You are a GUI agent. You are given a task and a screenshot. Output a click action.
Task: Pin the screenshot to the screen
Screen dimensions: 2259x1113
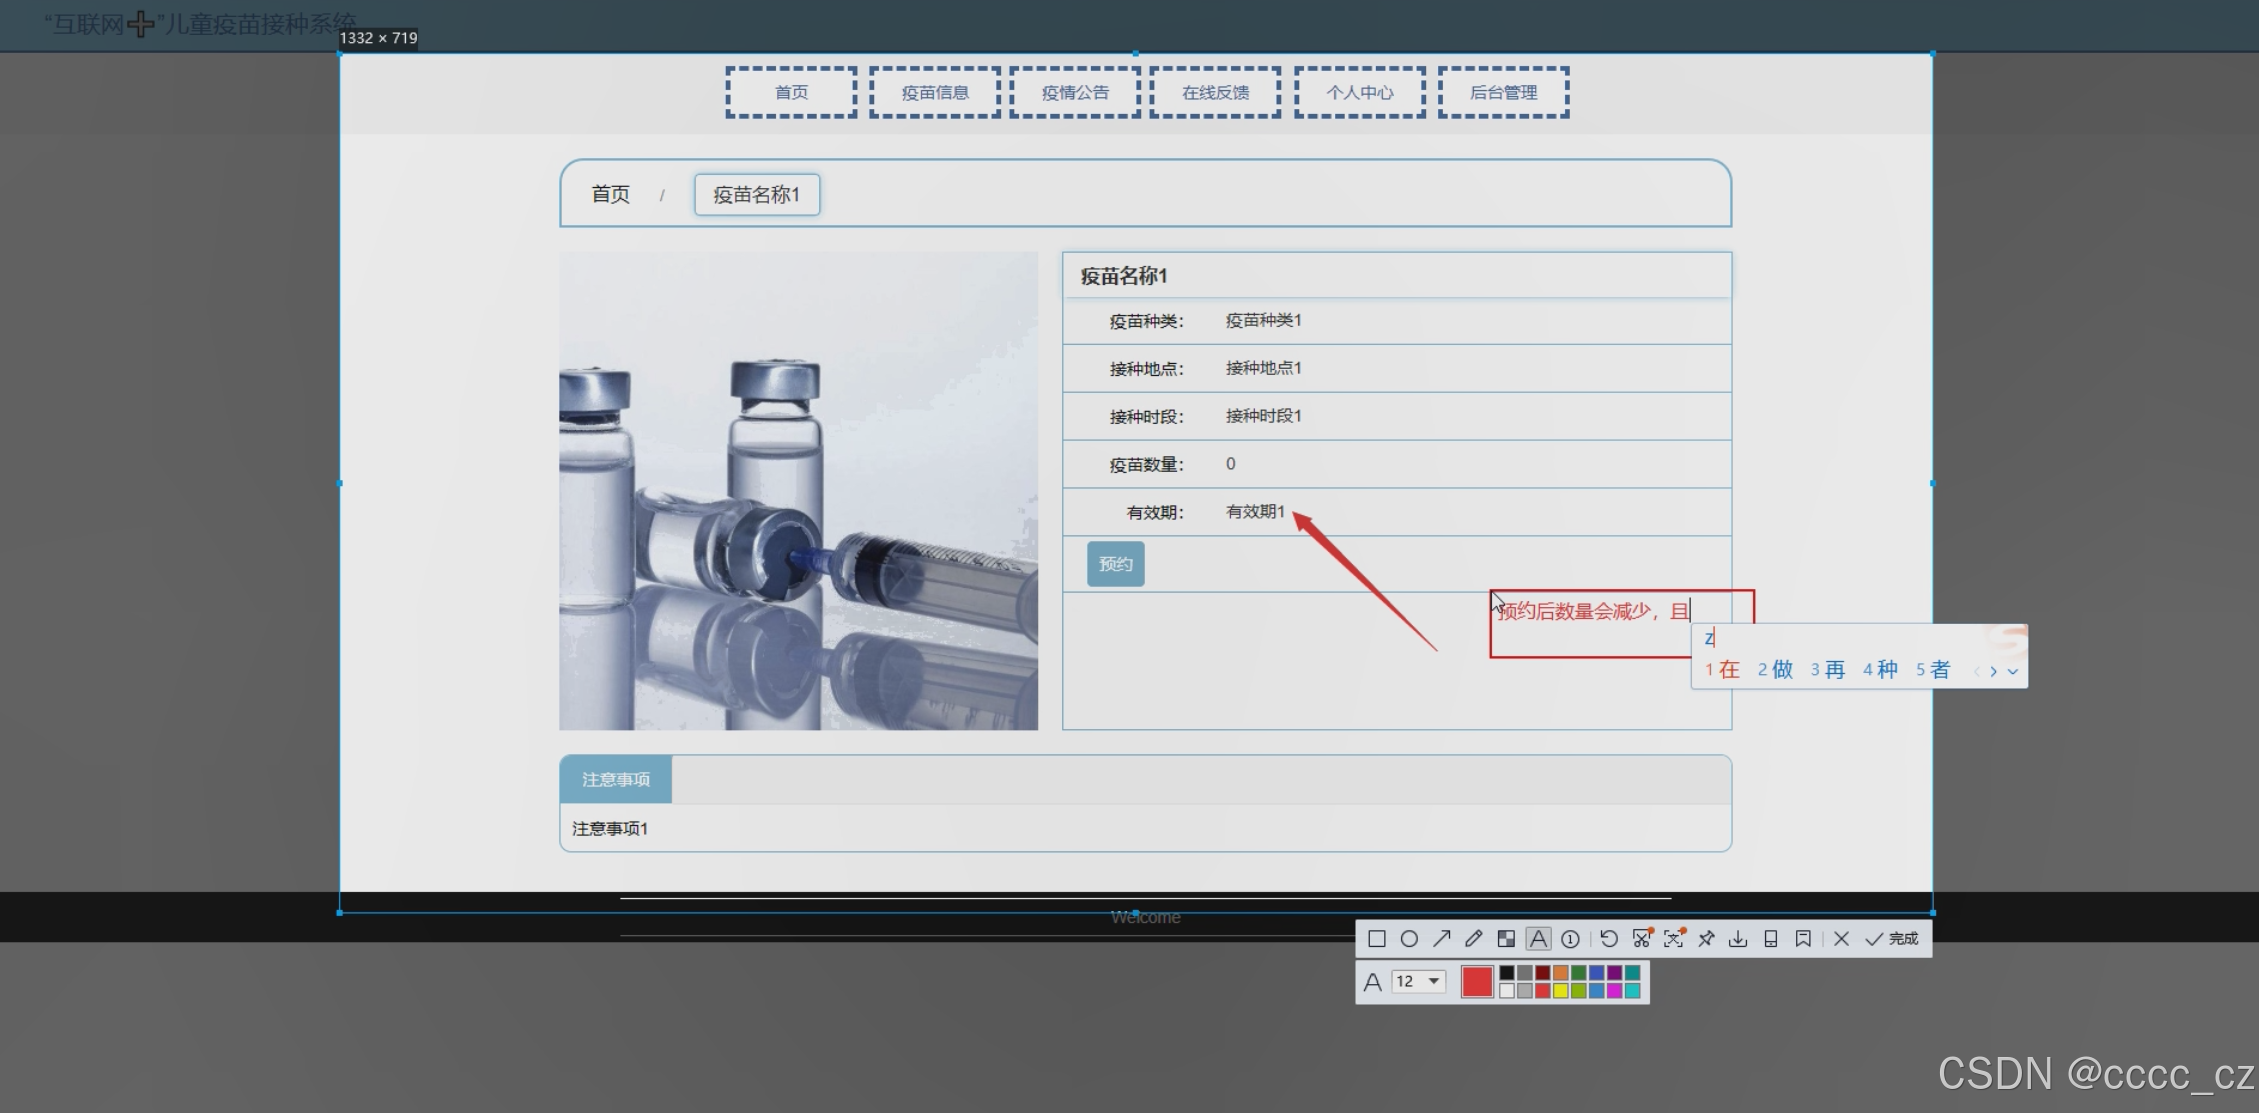pyautogui.click(x=1706, y=939)
